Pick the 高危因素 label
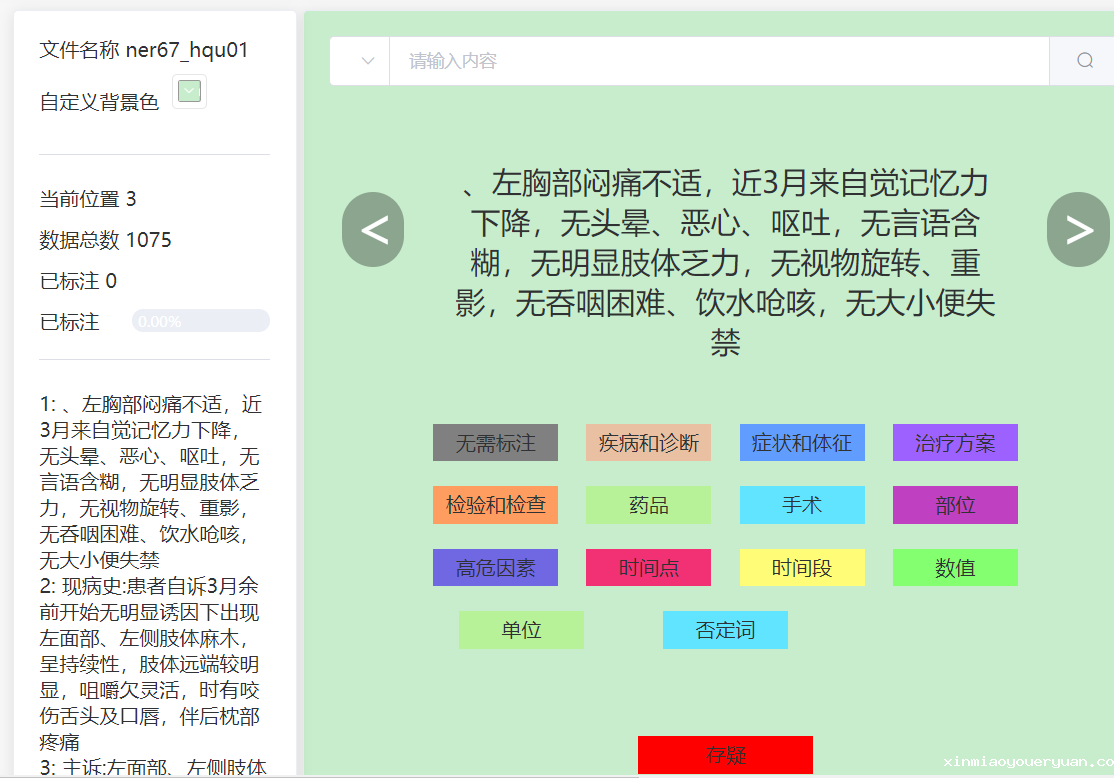 point(495,568)
